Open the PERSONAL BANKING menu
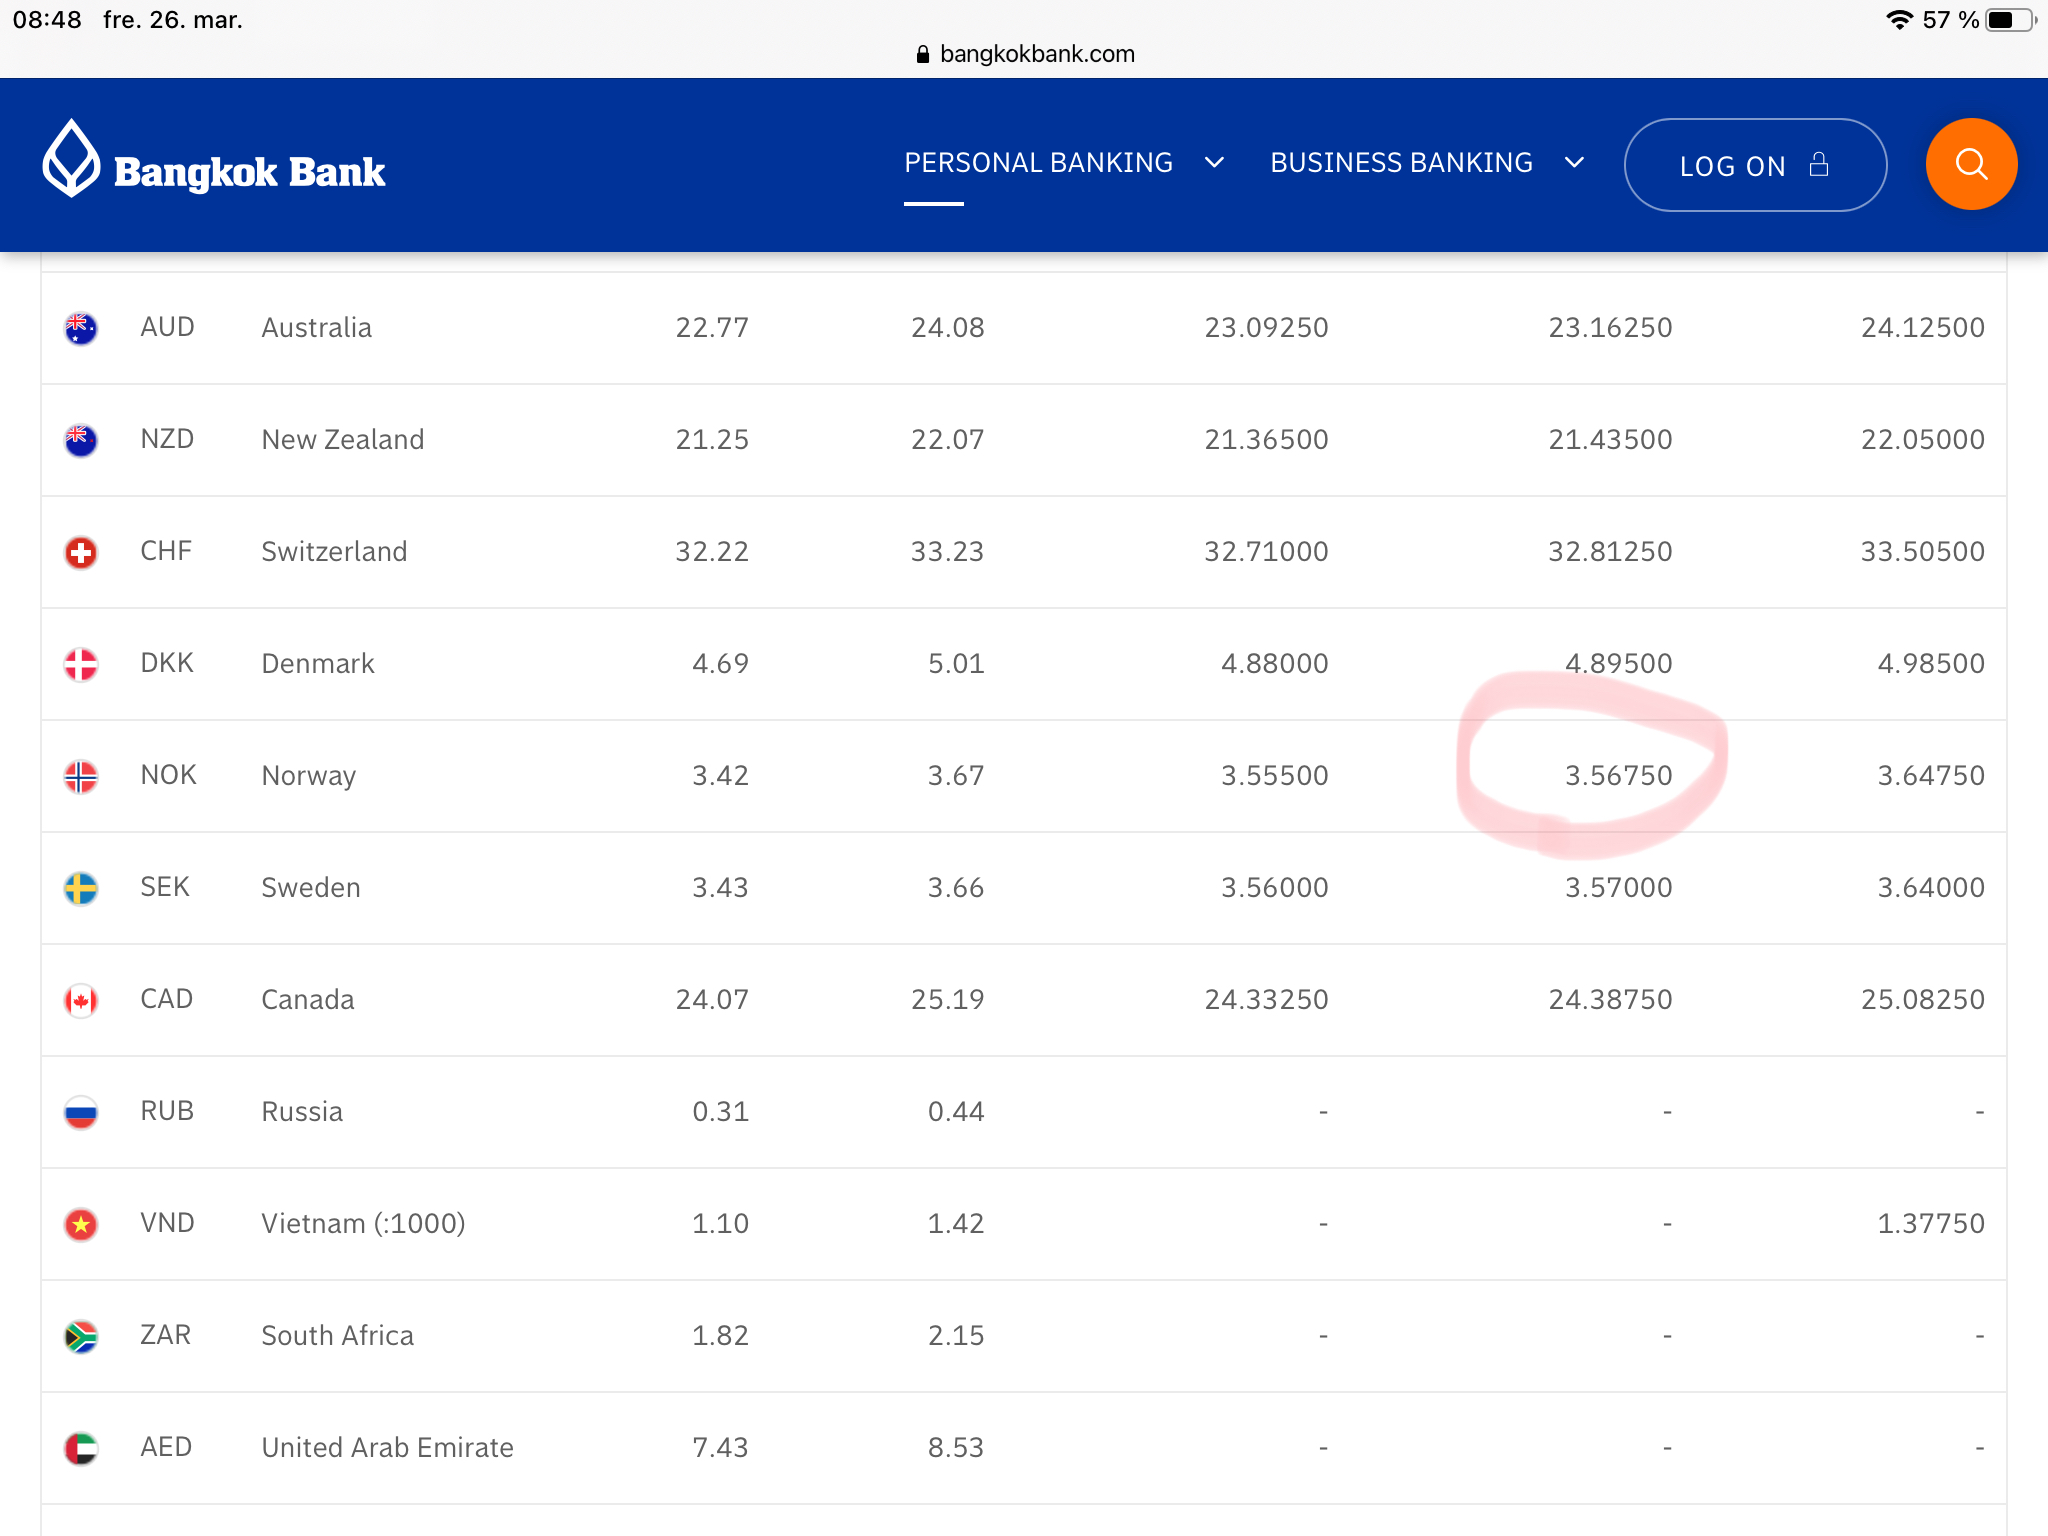2048x1536 pixels. click(x=1038, y=163)
